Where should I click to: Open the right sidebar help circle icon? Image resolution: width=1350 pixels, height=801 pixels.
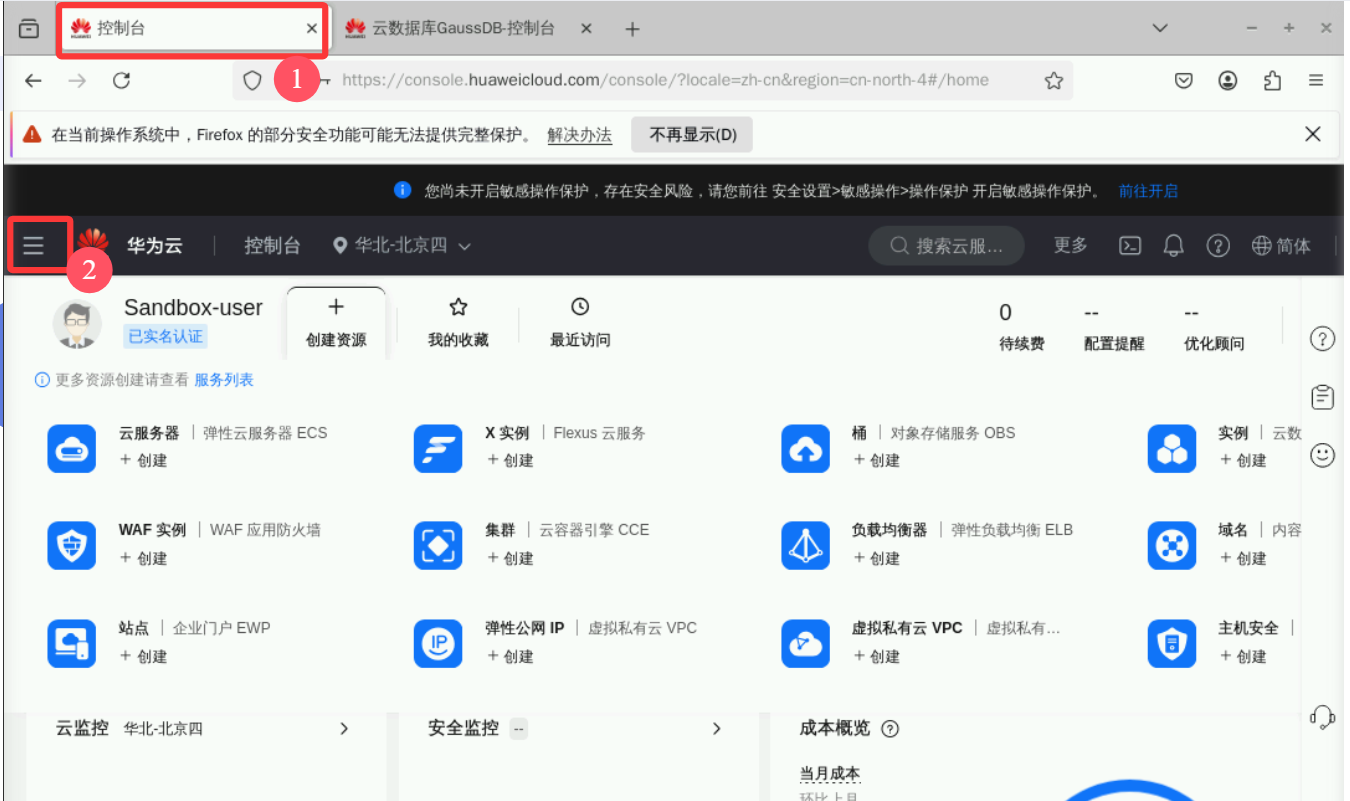(1322, 339)
